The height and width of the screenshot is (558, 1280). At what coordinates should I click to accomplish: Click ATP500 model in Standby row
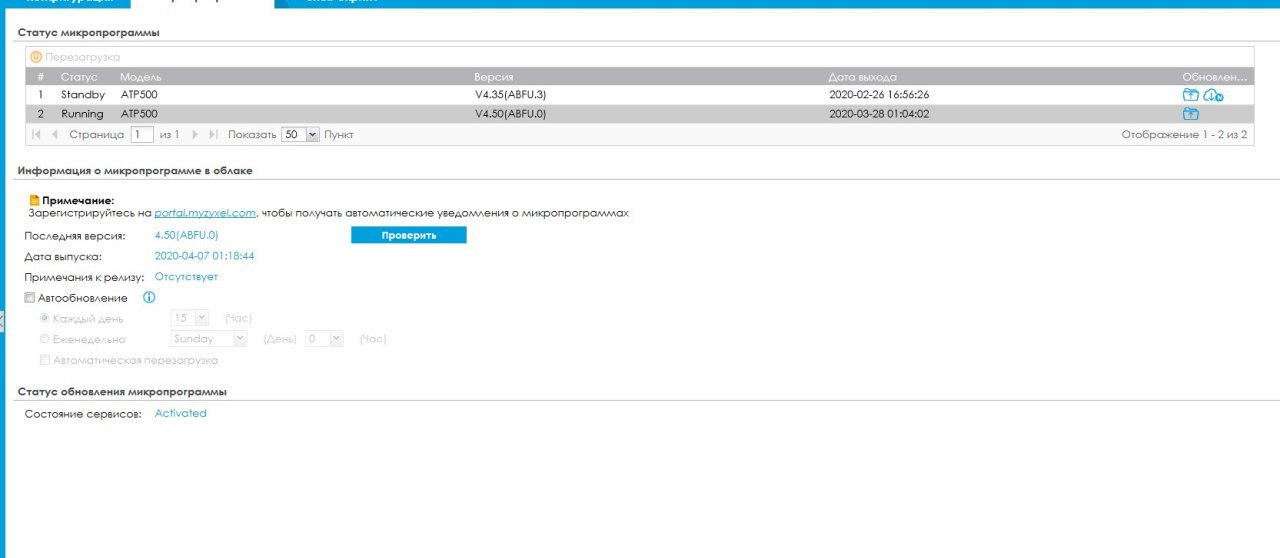tap(139, 95)
